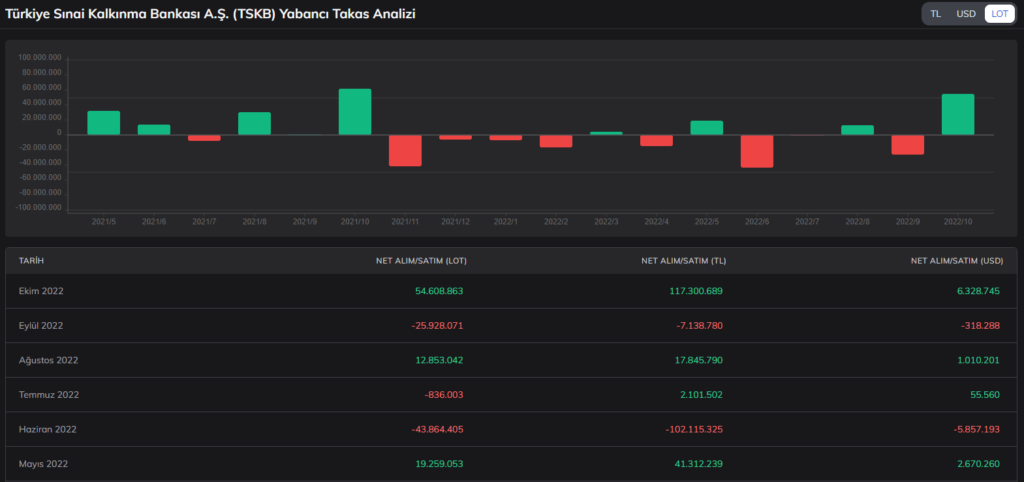Click the LOT value 12.853.042
This screenshot has height=482, width=1024.
439,360
